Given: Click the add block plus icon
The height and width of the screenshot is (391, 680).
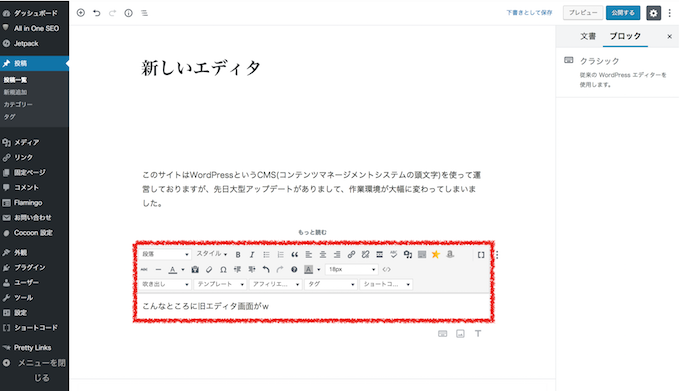Looking at the screenshot, I should (x=81, y=13).
